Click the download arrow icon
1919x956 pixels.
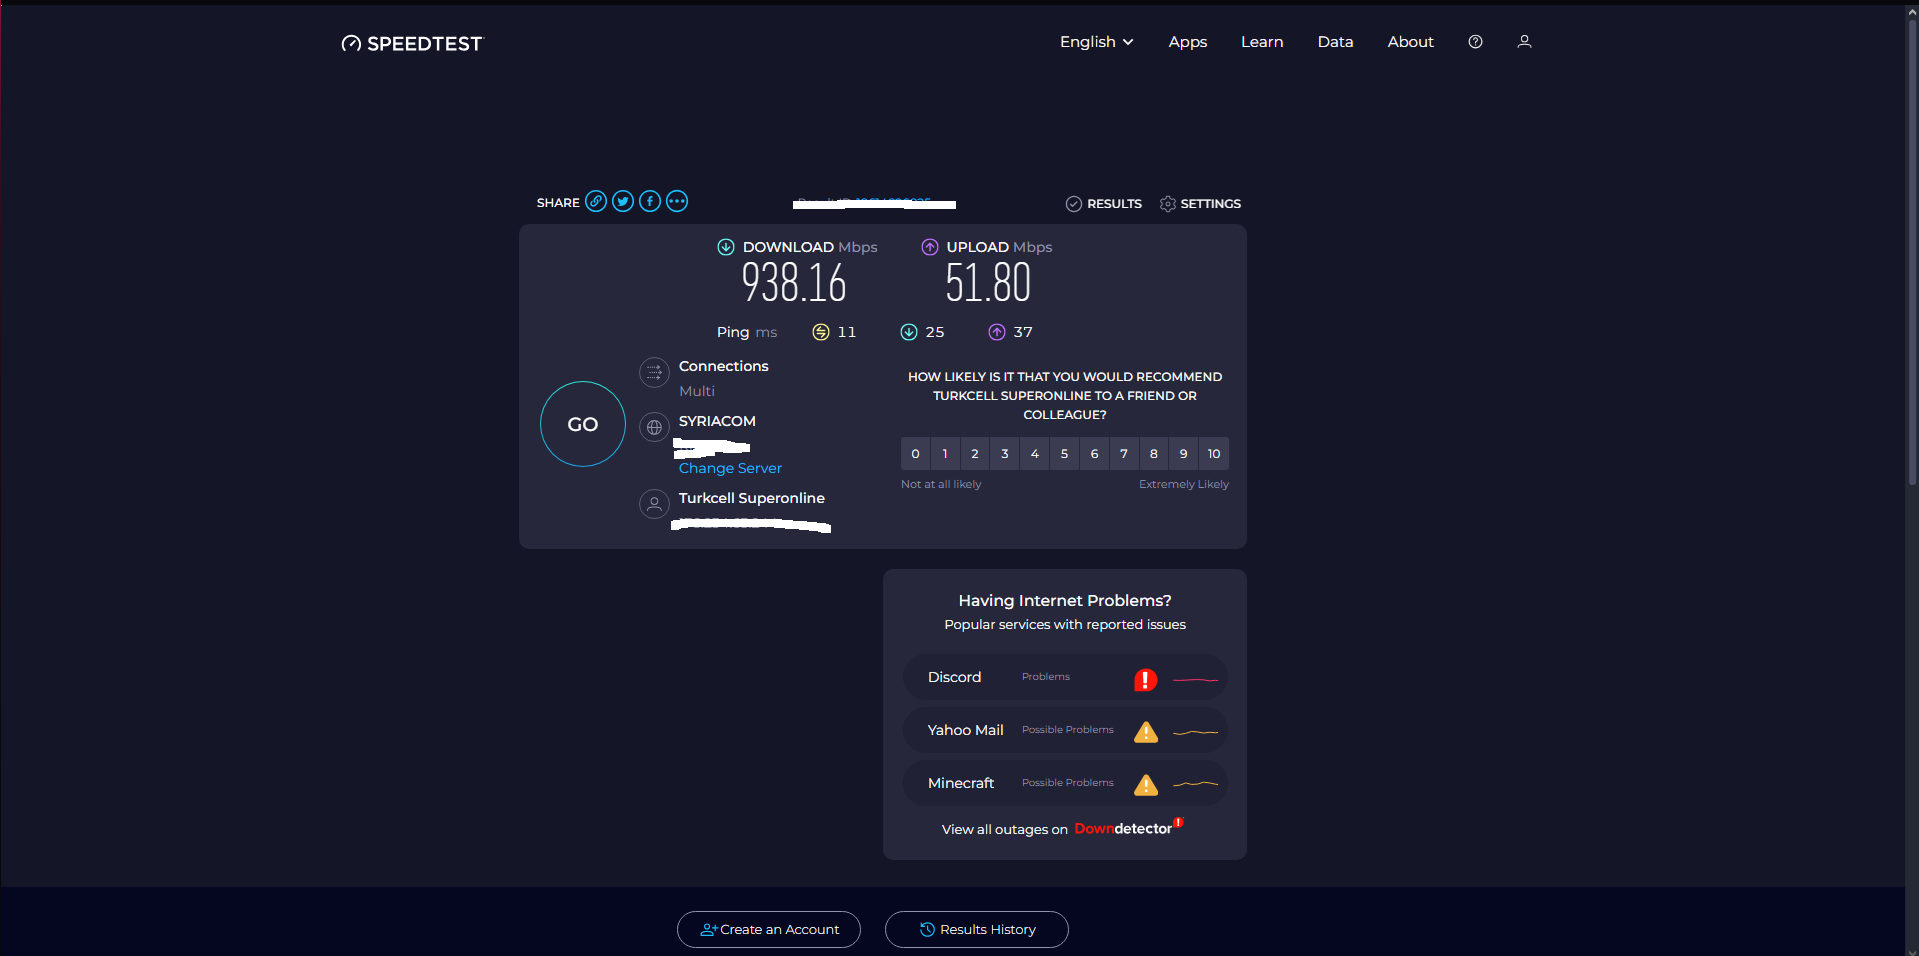(726, 247)
